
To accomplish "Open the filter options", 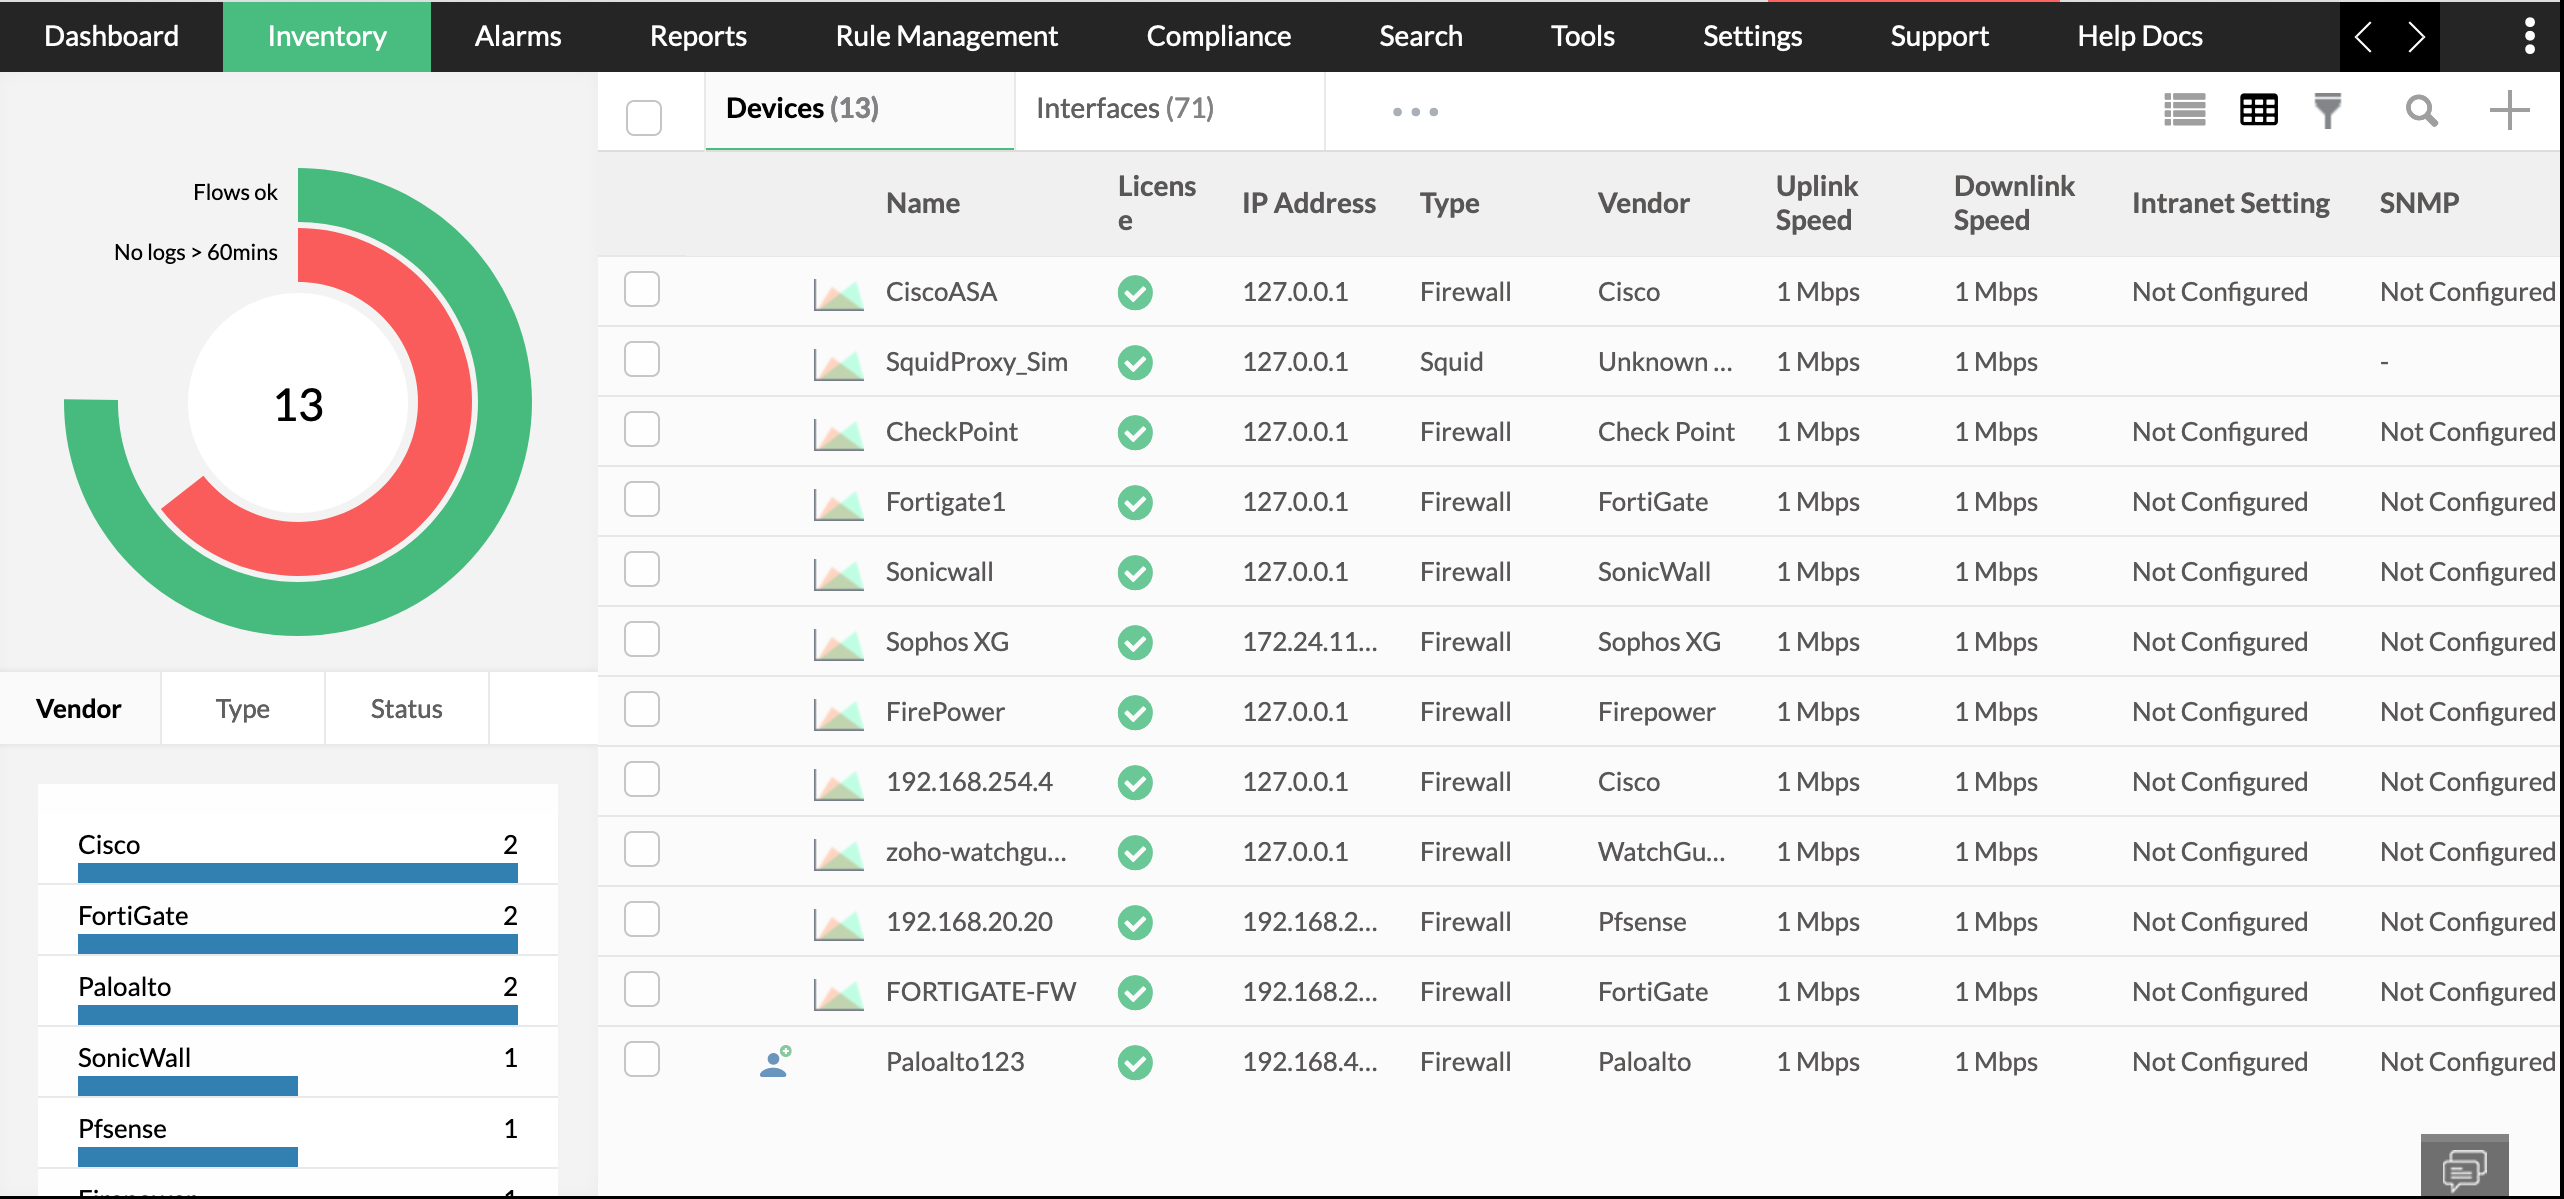I will 2328,110.
